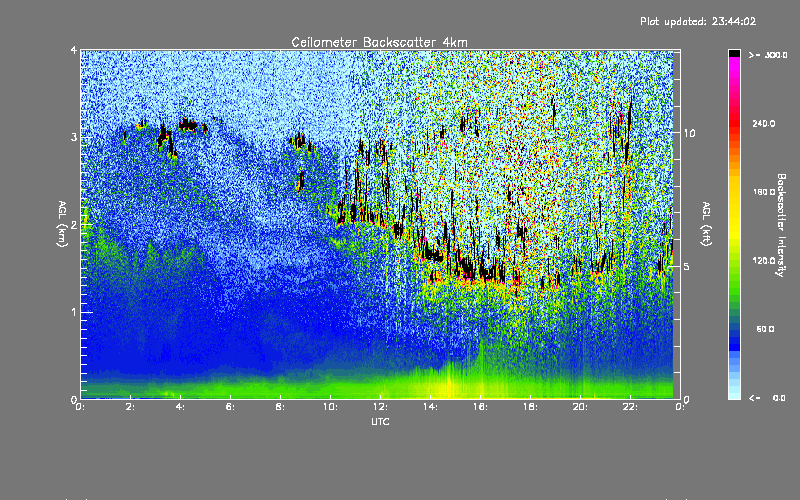Click the "120.0" colorbar value

764,260
